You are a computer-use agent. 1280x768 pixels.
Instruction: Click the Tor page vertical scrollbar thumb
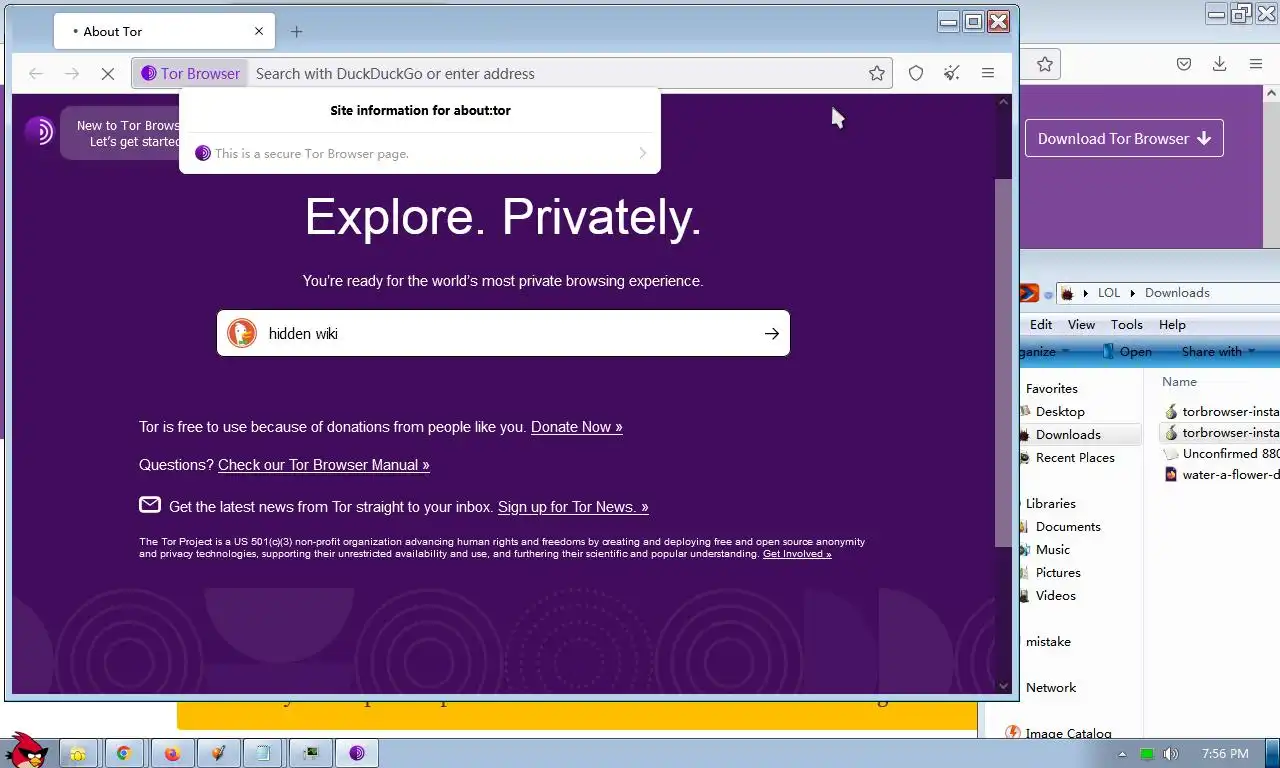tap(1003, 362)
